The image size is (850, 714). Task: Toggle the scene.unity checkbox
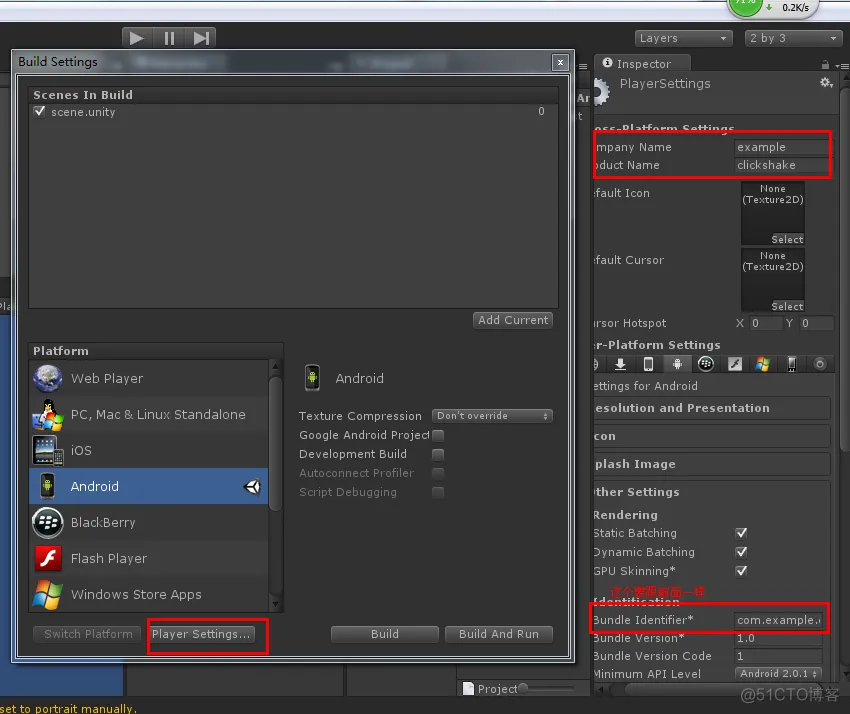[x=39, y=111]
